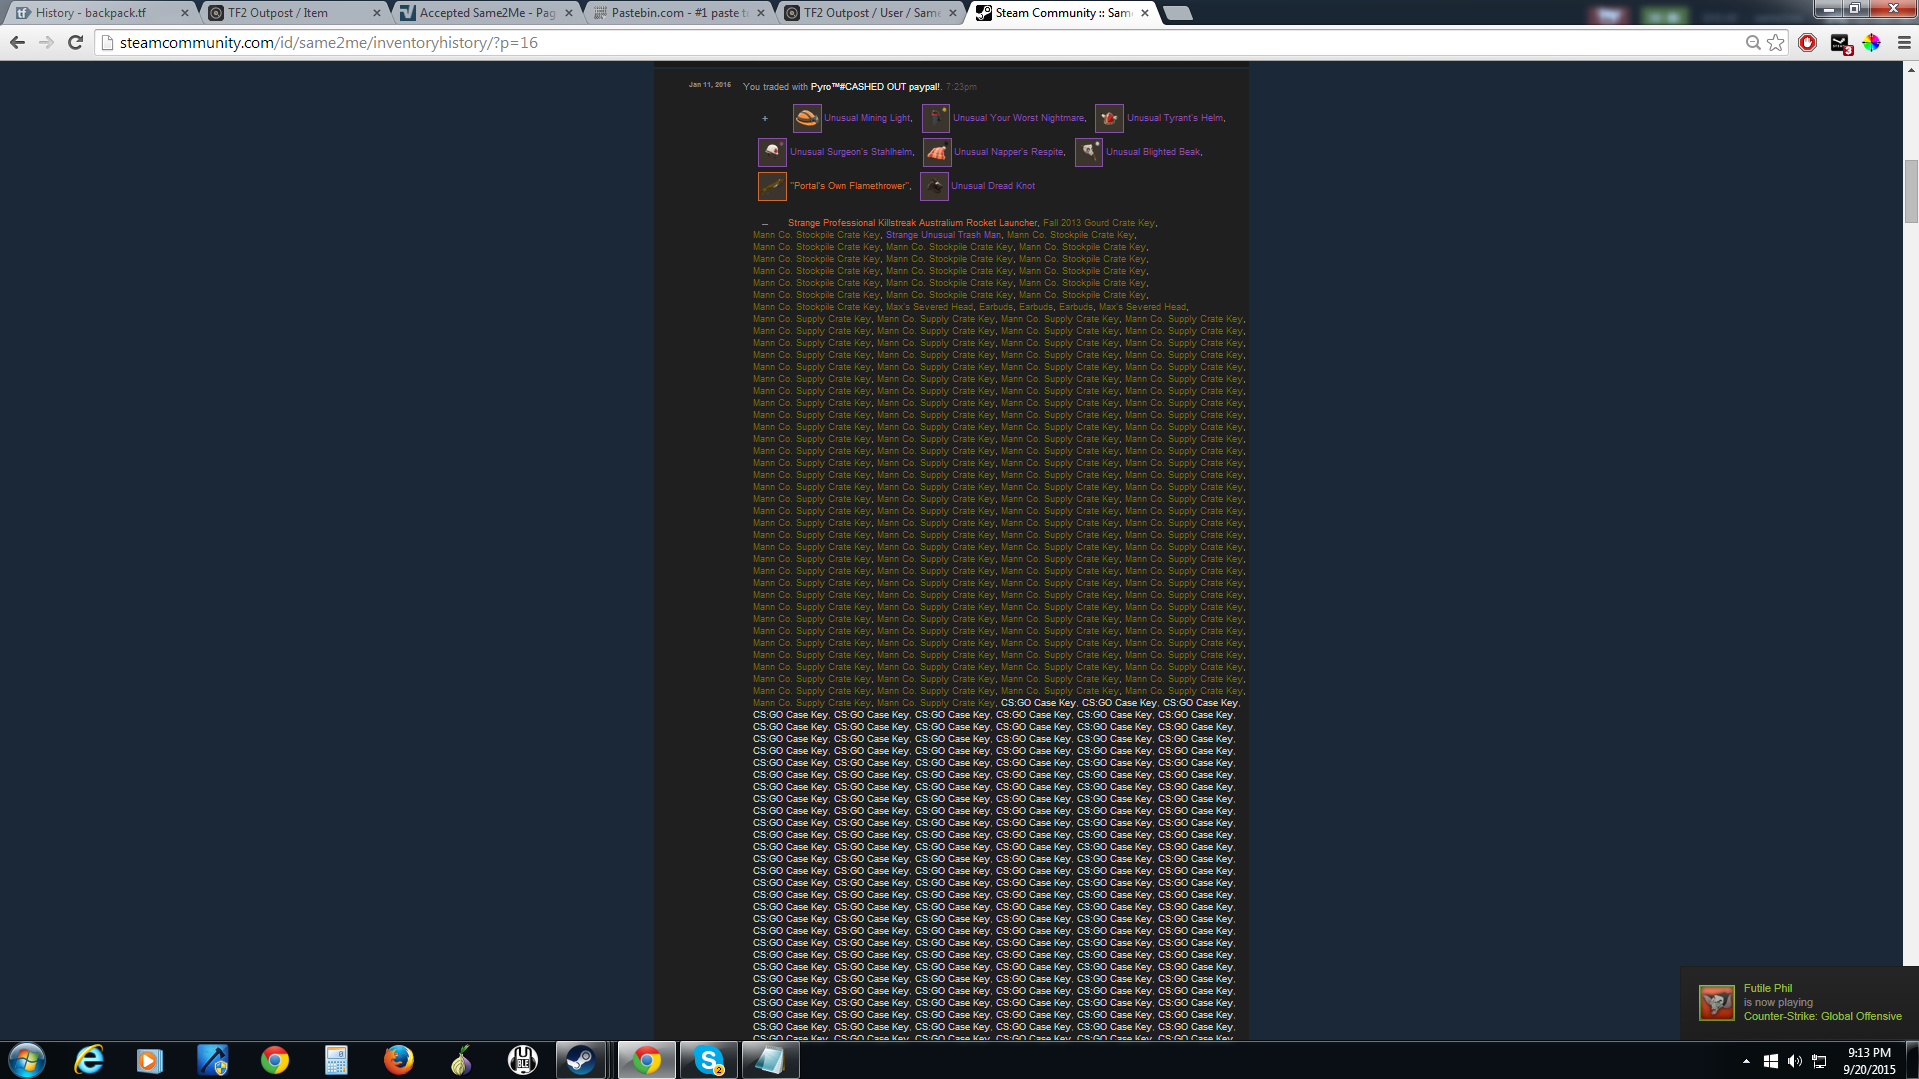The image size is (1919, 1079).
Task: Click the Strange Unusual Trash Man link
Action: click(x=942, y=235)
